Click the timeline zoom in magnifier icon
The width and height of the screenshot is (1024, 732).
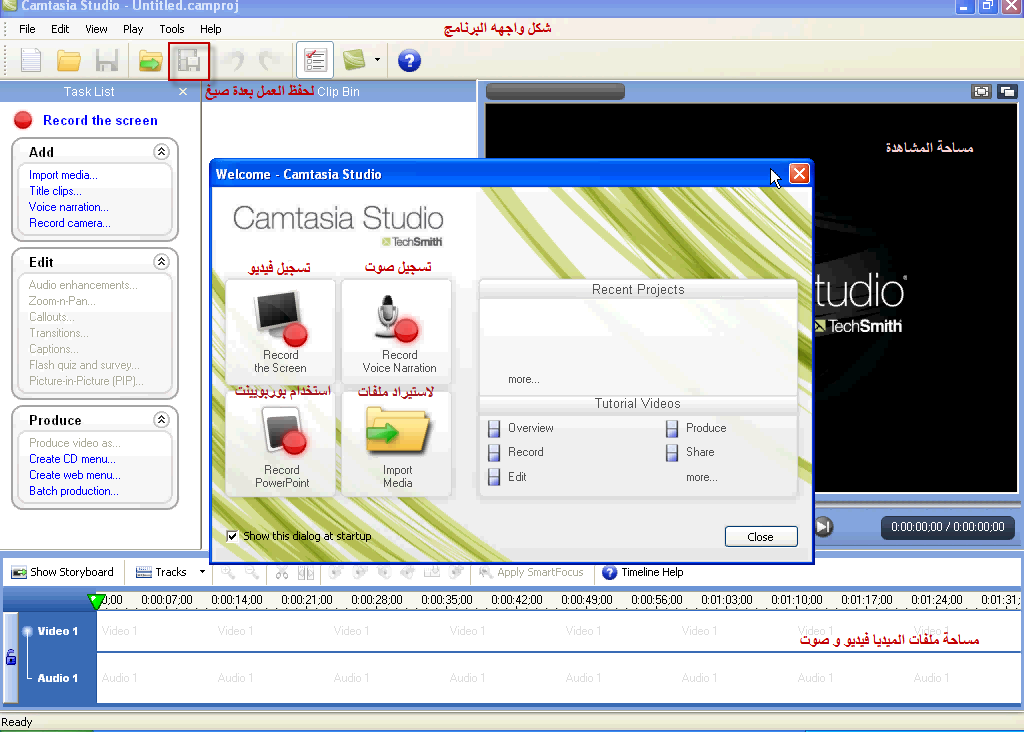tap(228, 573)
